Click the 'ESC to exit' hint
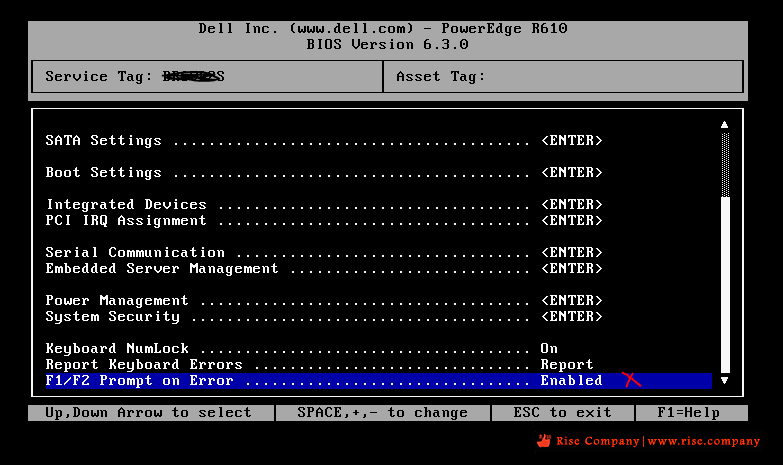This screenshot has width=783, height=465. [x=563, y=413]
